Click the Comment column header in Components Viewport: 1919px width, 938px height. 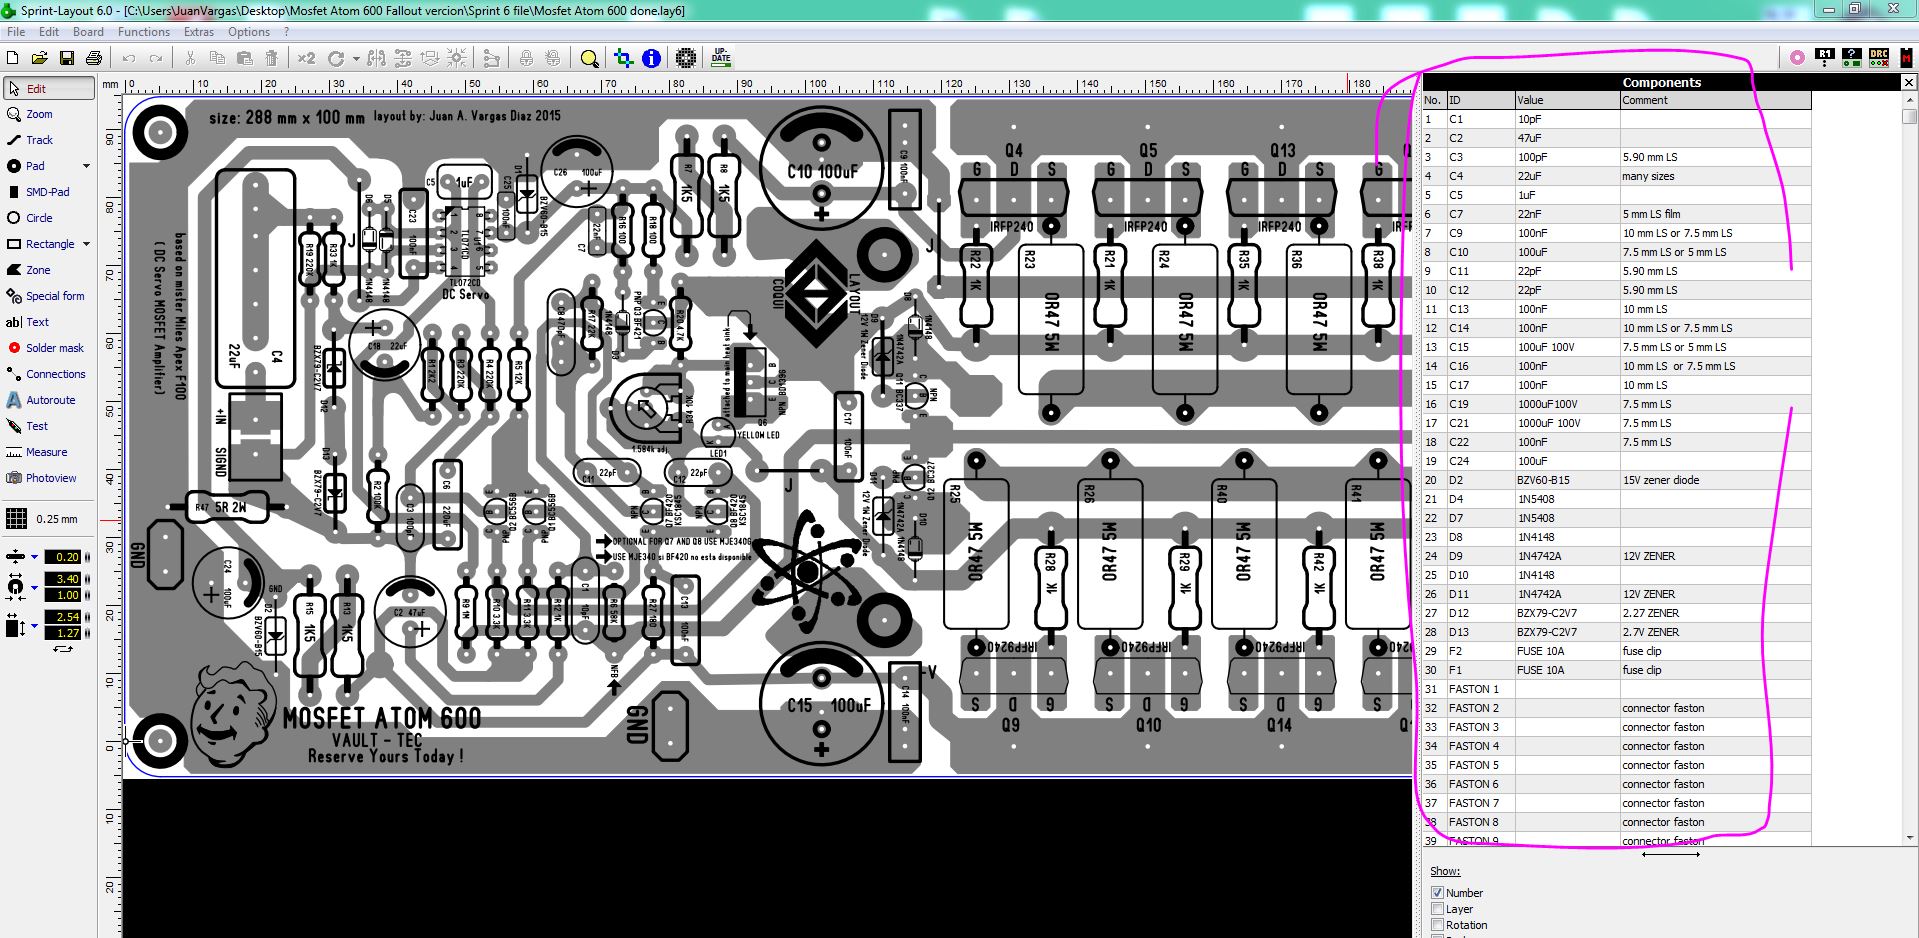1715,100
